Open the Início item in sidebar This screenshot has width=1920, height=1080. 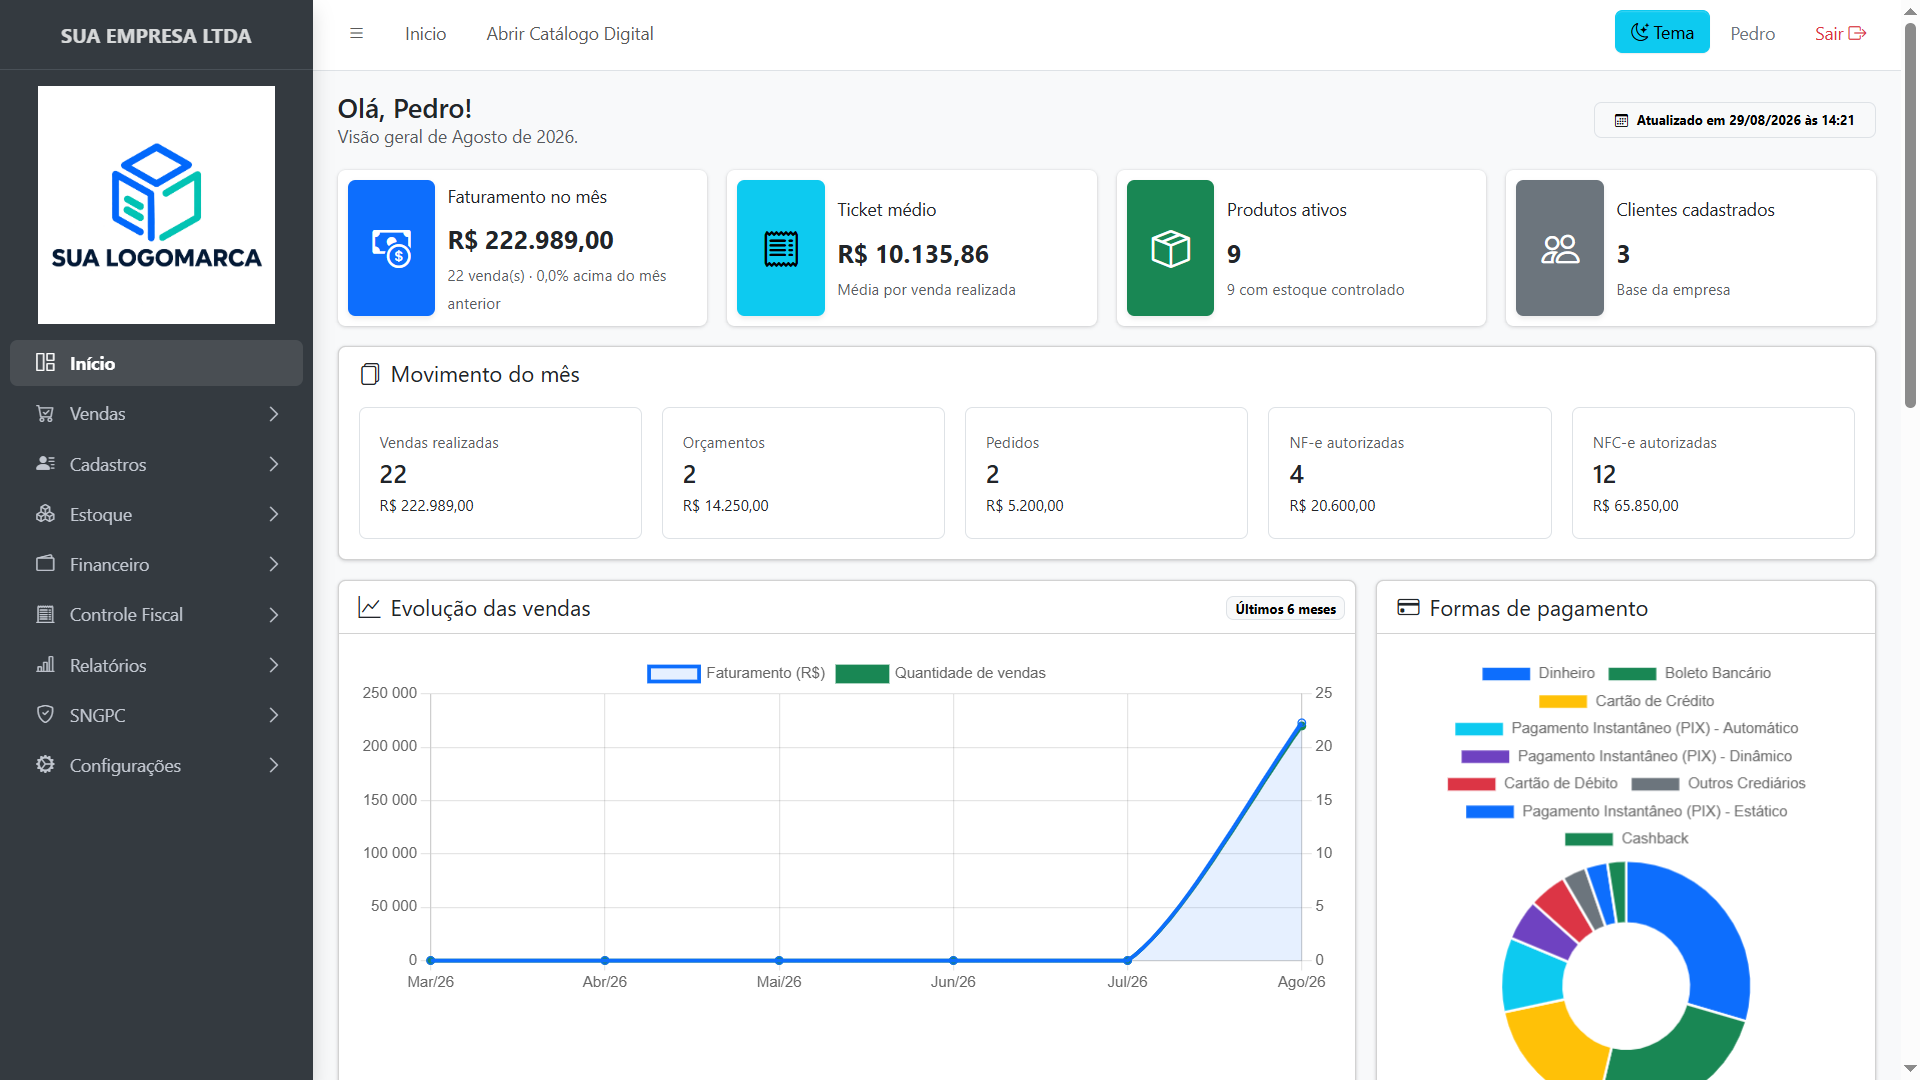click(x=156, y=363)
